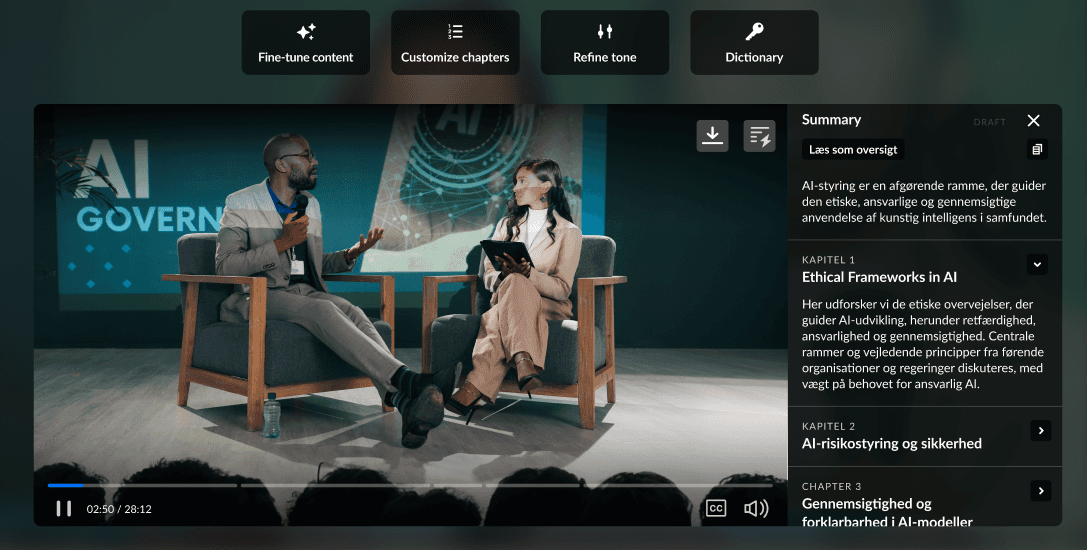Click the 'Summary' panel heading
The image size is (1087, 550).
[831, 119]
